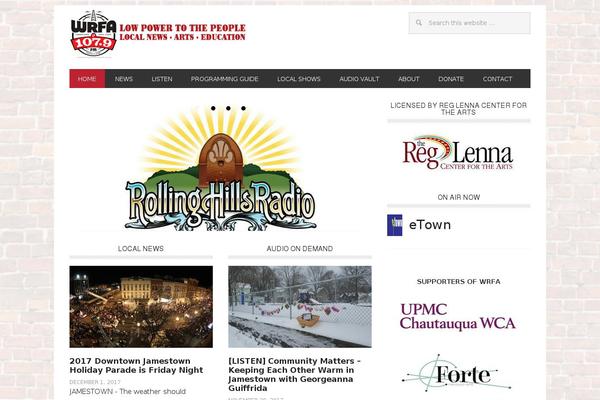Click the search magnifier icon
Viewport: 600px width, 400px height.
point(419,23)
